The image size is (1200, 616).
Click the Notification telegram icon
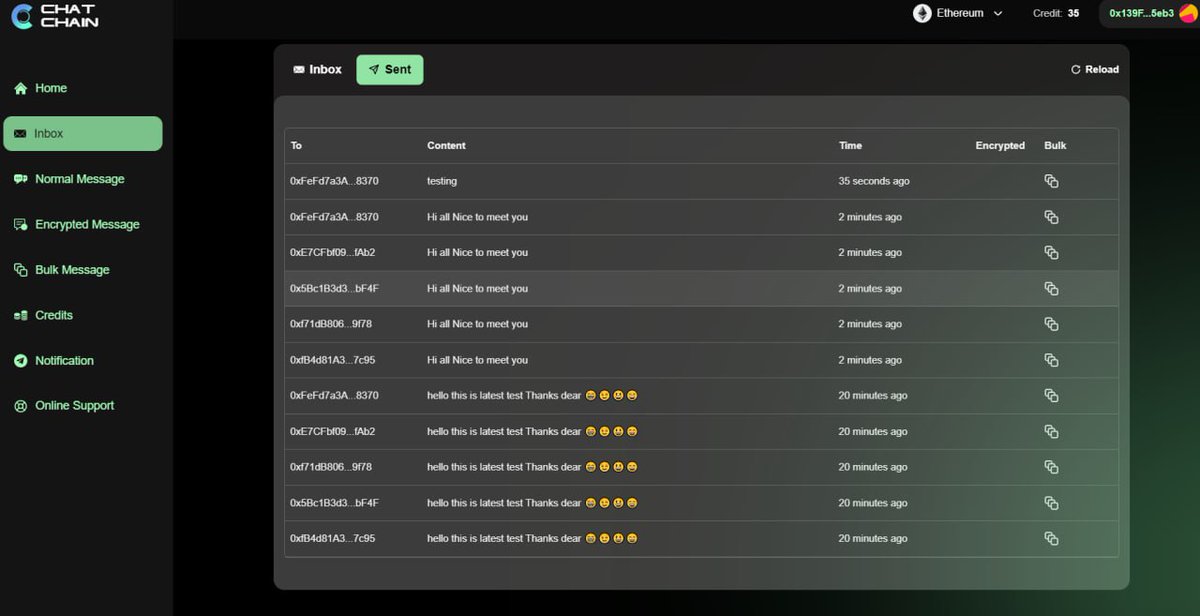tap(20, 361)
